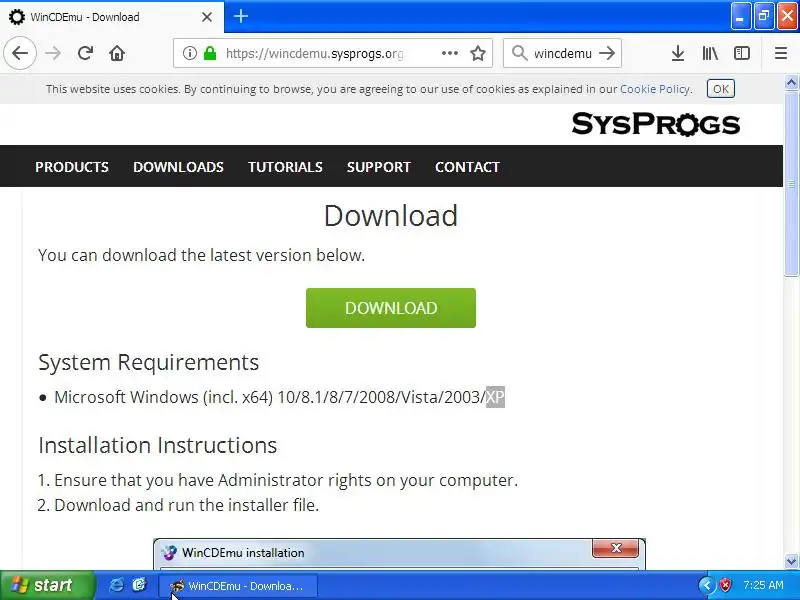Viewport: 800px width, 600px height.
Task: Open the Library bookmarks and history
Action: pyautogui.click(x=710, y=53)
